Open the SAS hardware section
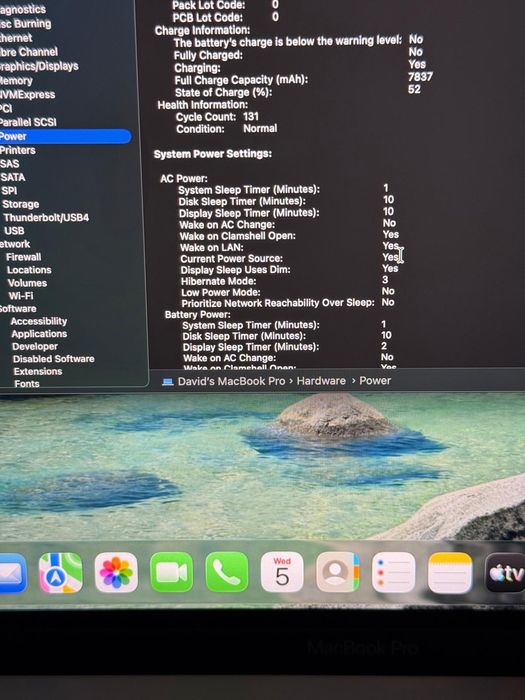Viewport: 525px width, 700px height. pos(9,164)
